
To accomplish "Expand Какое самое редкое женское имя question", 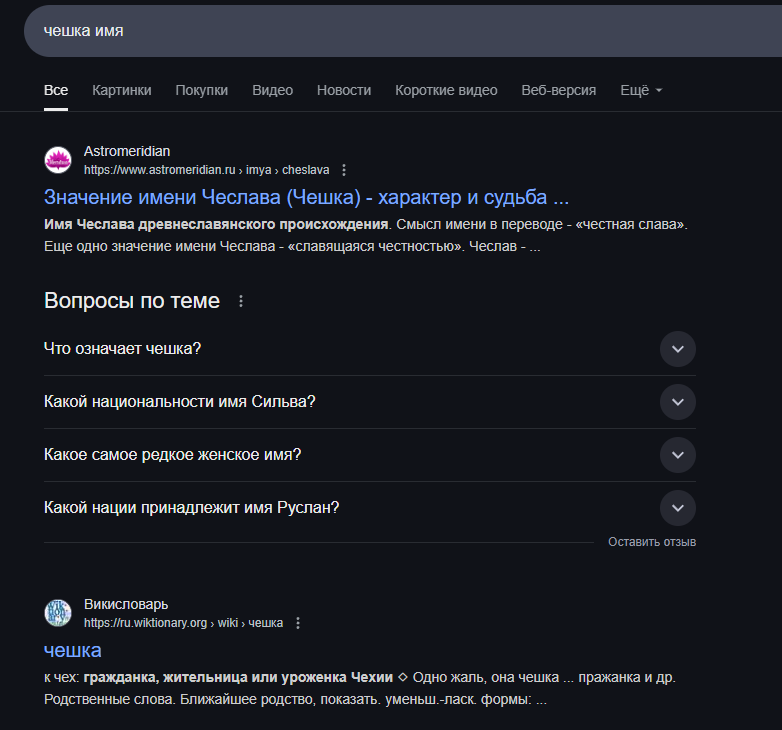I will pos(677,455).
